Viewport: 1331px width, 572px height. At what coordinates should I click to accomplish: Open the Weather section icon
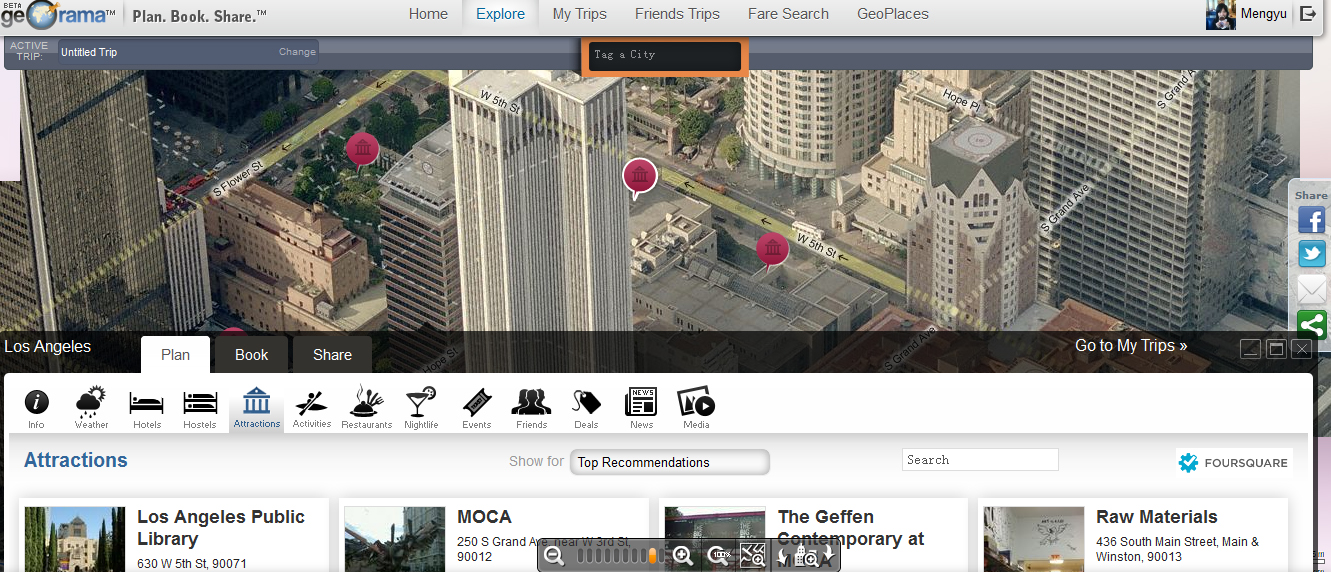91,408
